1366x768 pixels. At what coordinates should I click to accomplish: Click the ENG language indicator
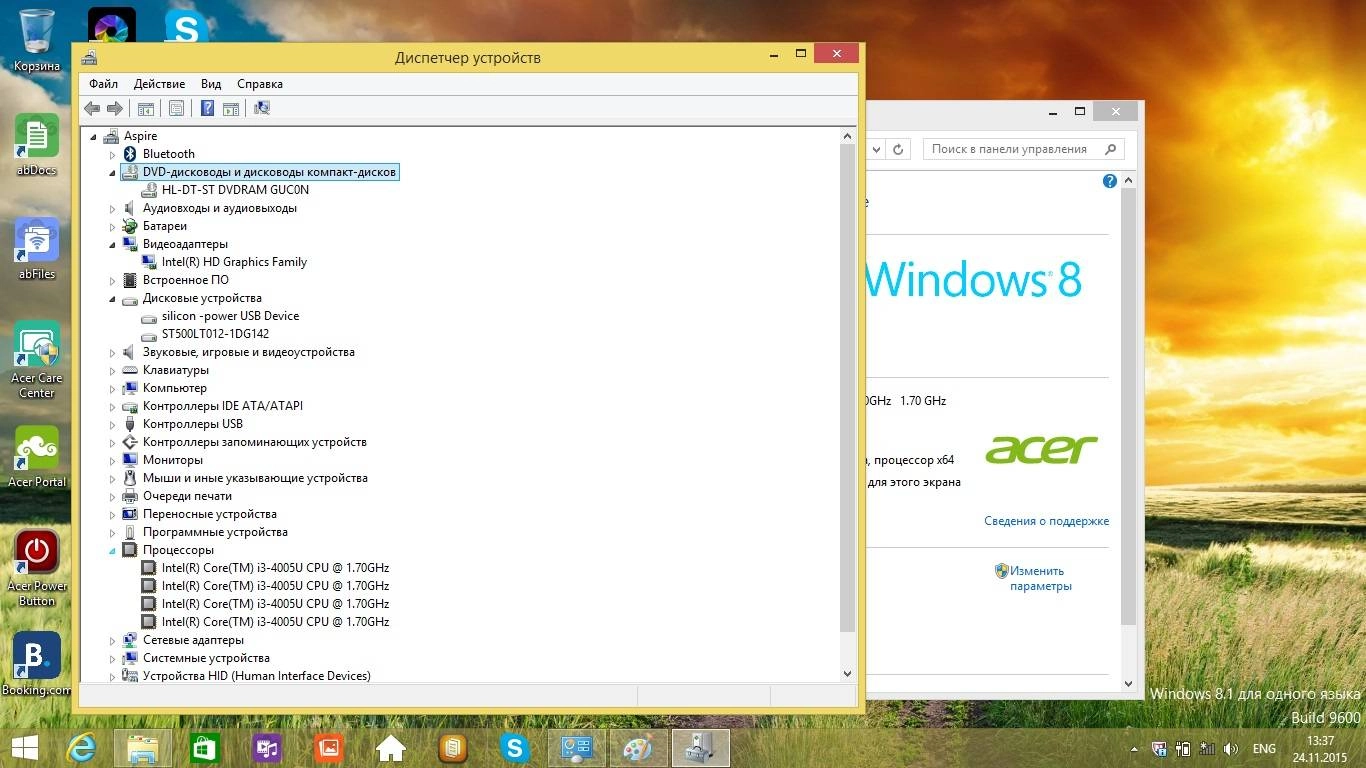[x=1264, y=749]
